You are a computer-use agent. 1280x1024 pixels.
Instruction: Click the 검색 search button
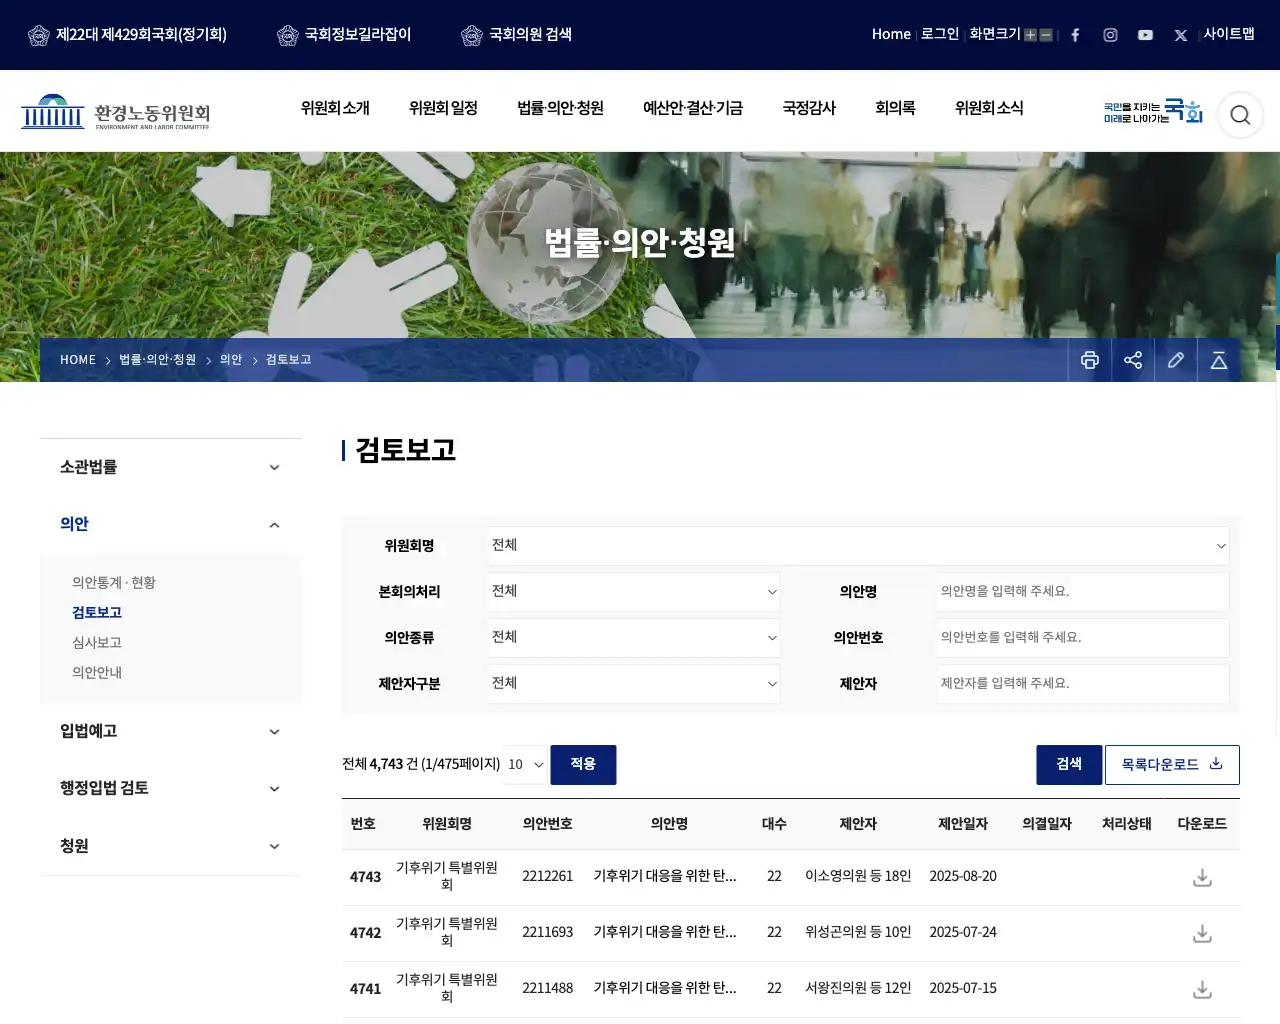(x=1069, y=765)
